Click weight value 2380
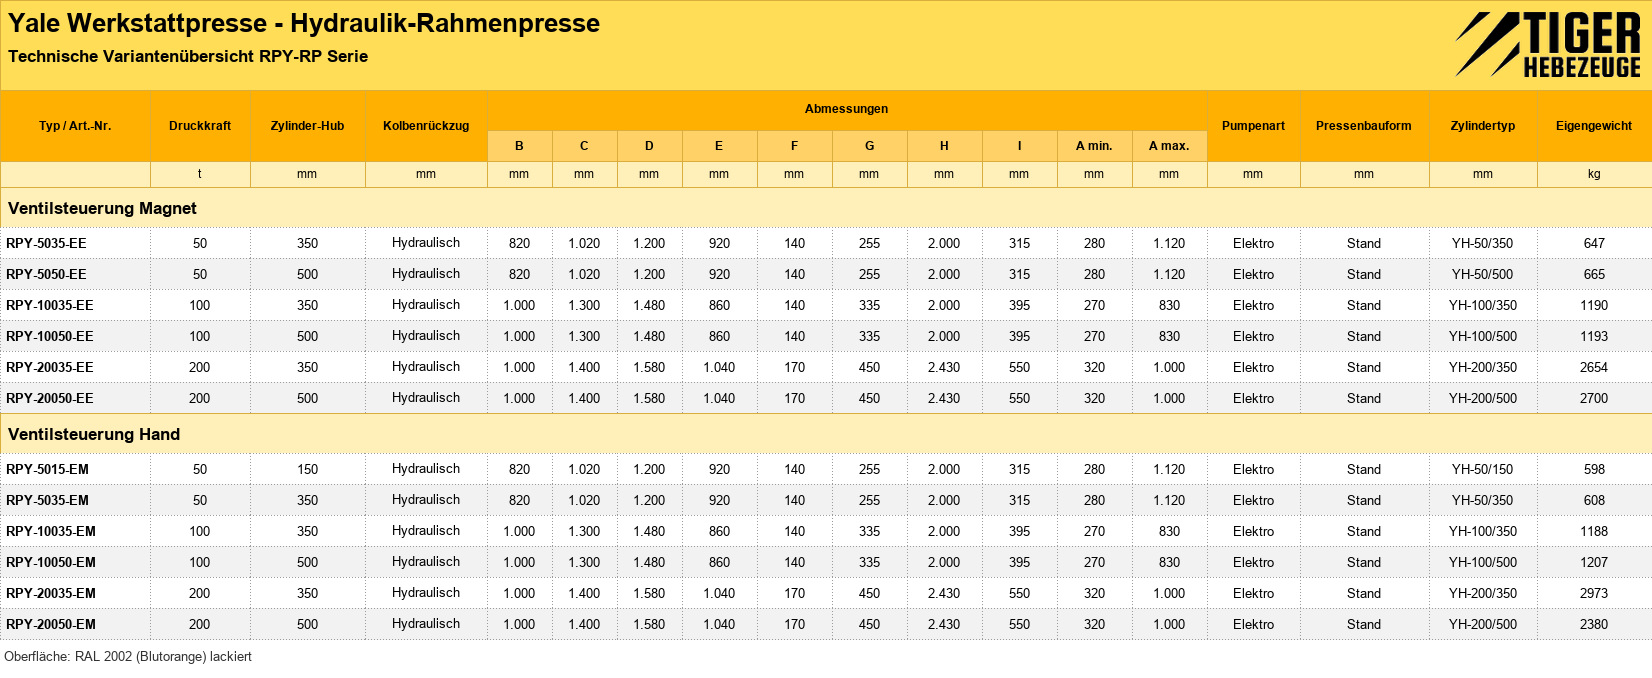1652x678 pixels. (1594, 624)
